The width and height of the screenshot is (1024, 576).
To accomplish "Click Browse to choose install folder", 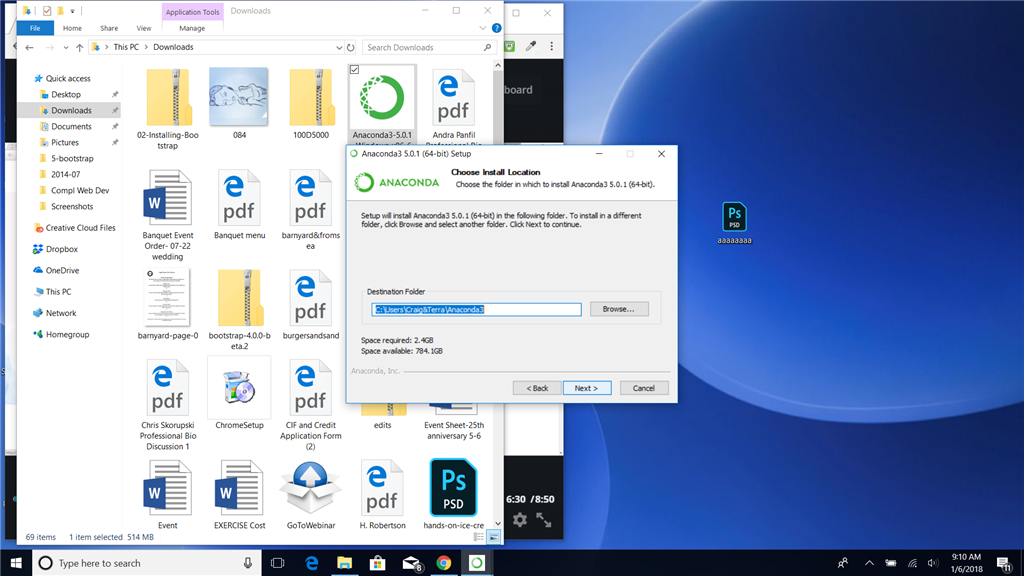I will coord(619,309).
